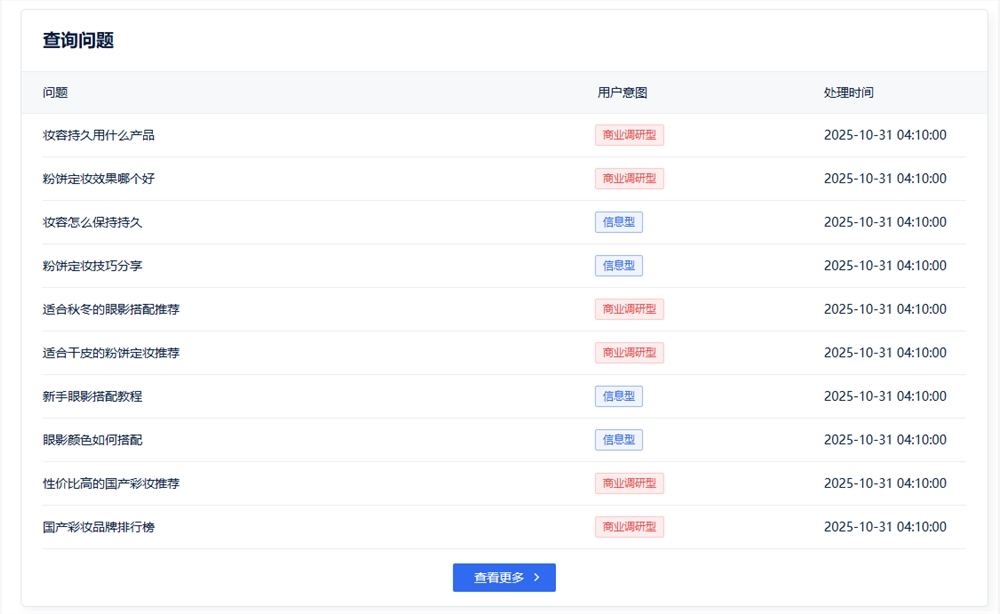Select the query 适合秋冬的眼影搭配推荐
Image resolution: width=1000 pixels, height=614 pixels.
[x=113, y=309]
